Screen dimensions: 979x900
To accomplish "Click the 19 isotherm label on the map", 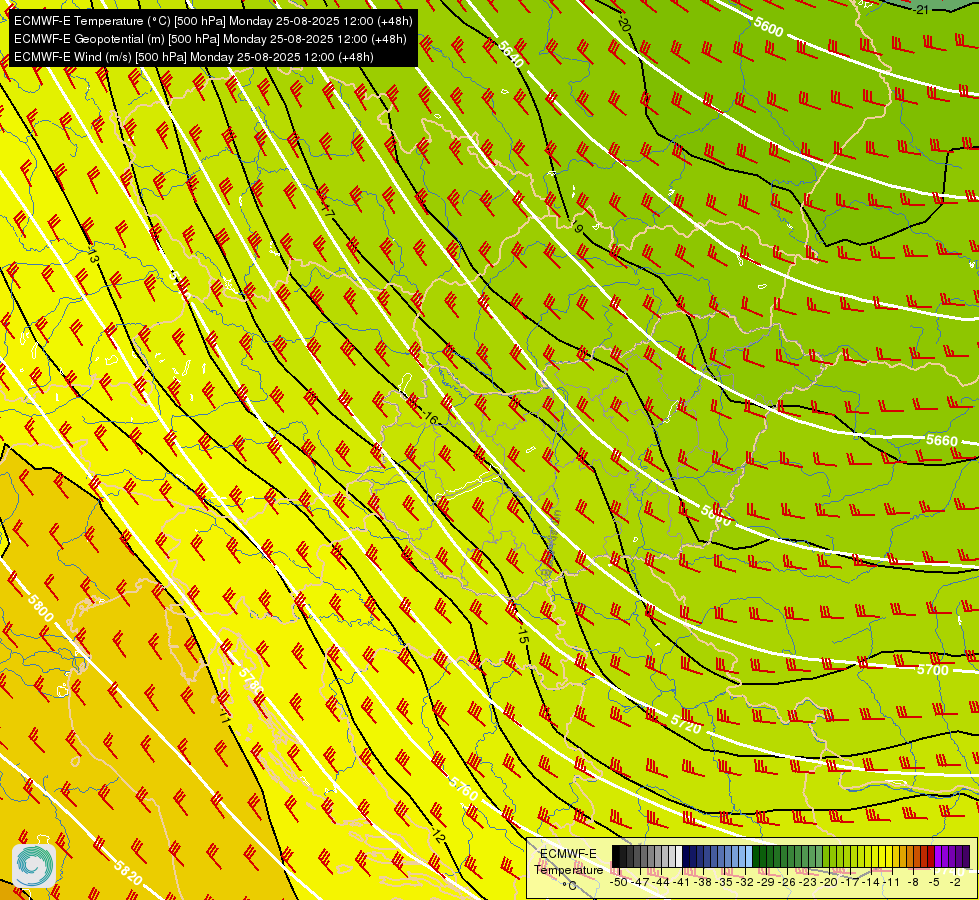I will (576, 227).
